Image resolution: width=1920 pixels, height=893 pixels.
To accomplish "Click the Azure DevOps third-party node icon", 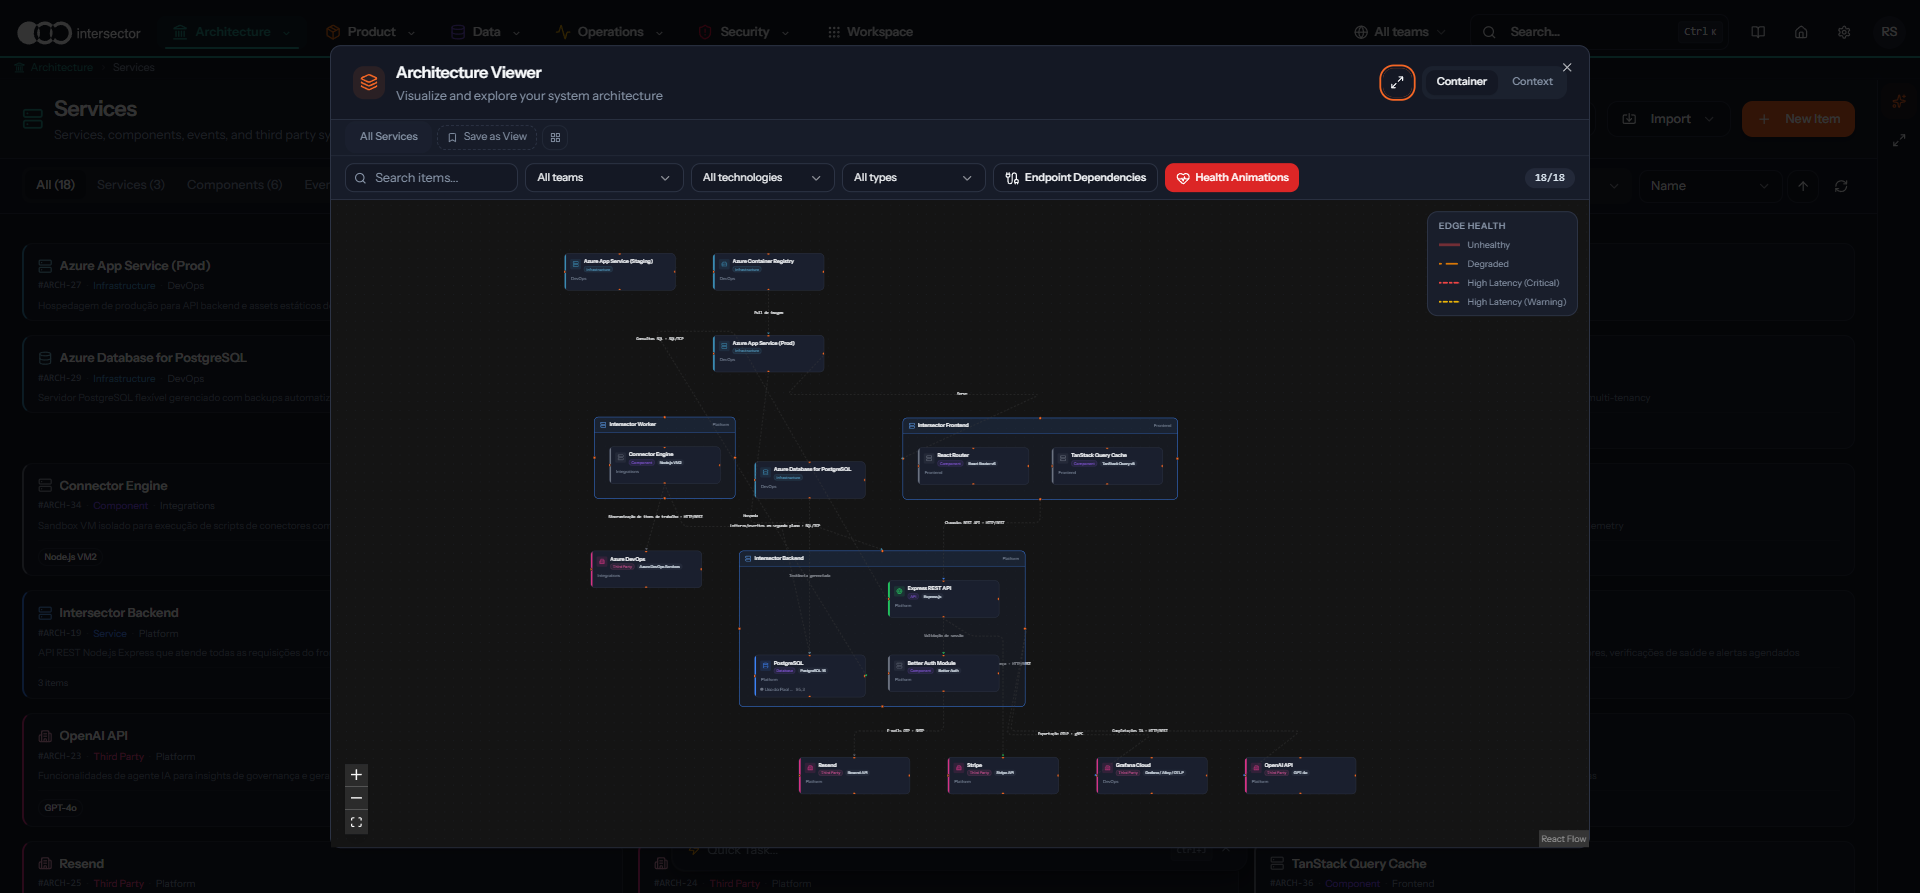I will click(x=602, y=562).
